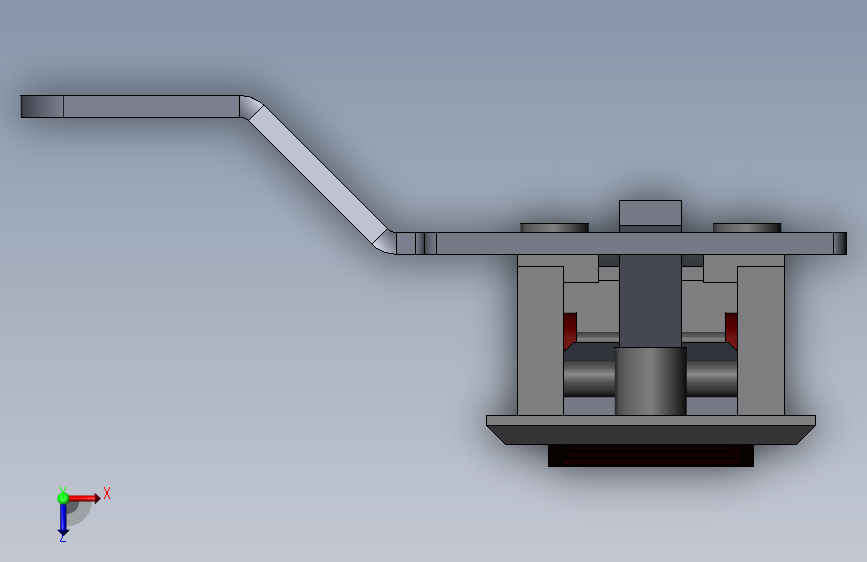
Task: Select the right round washer on plate
Action: 747,228
